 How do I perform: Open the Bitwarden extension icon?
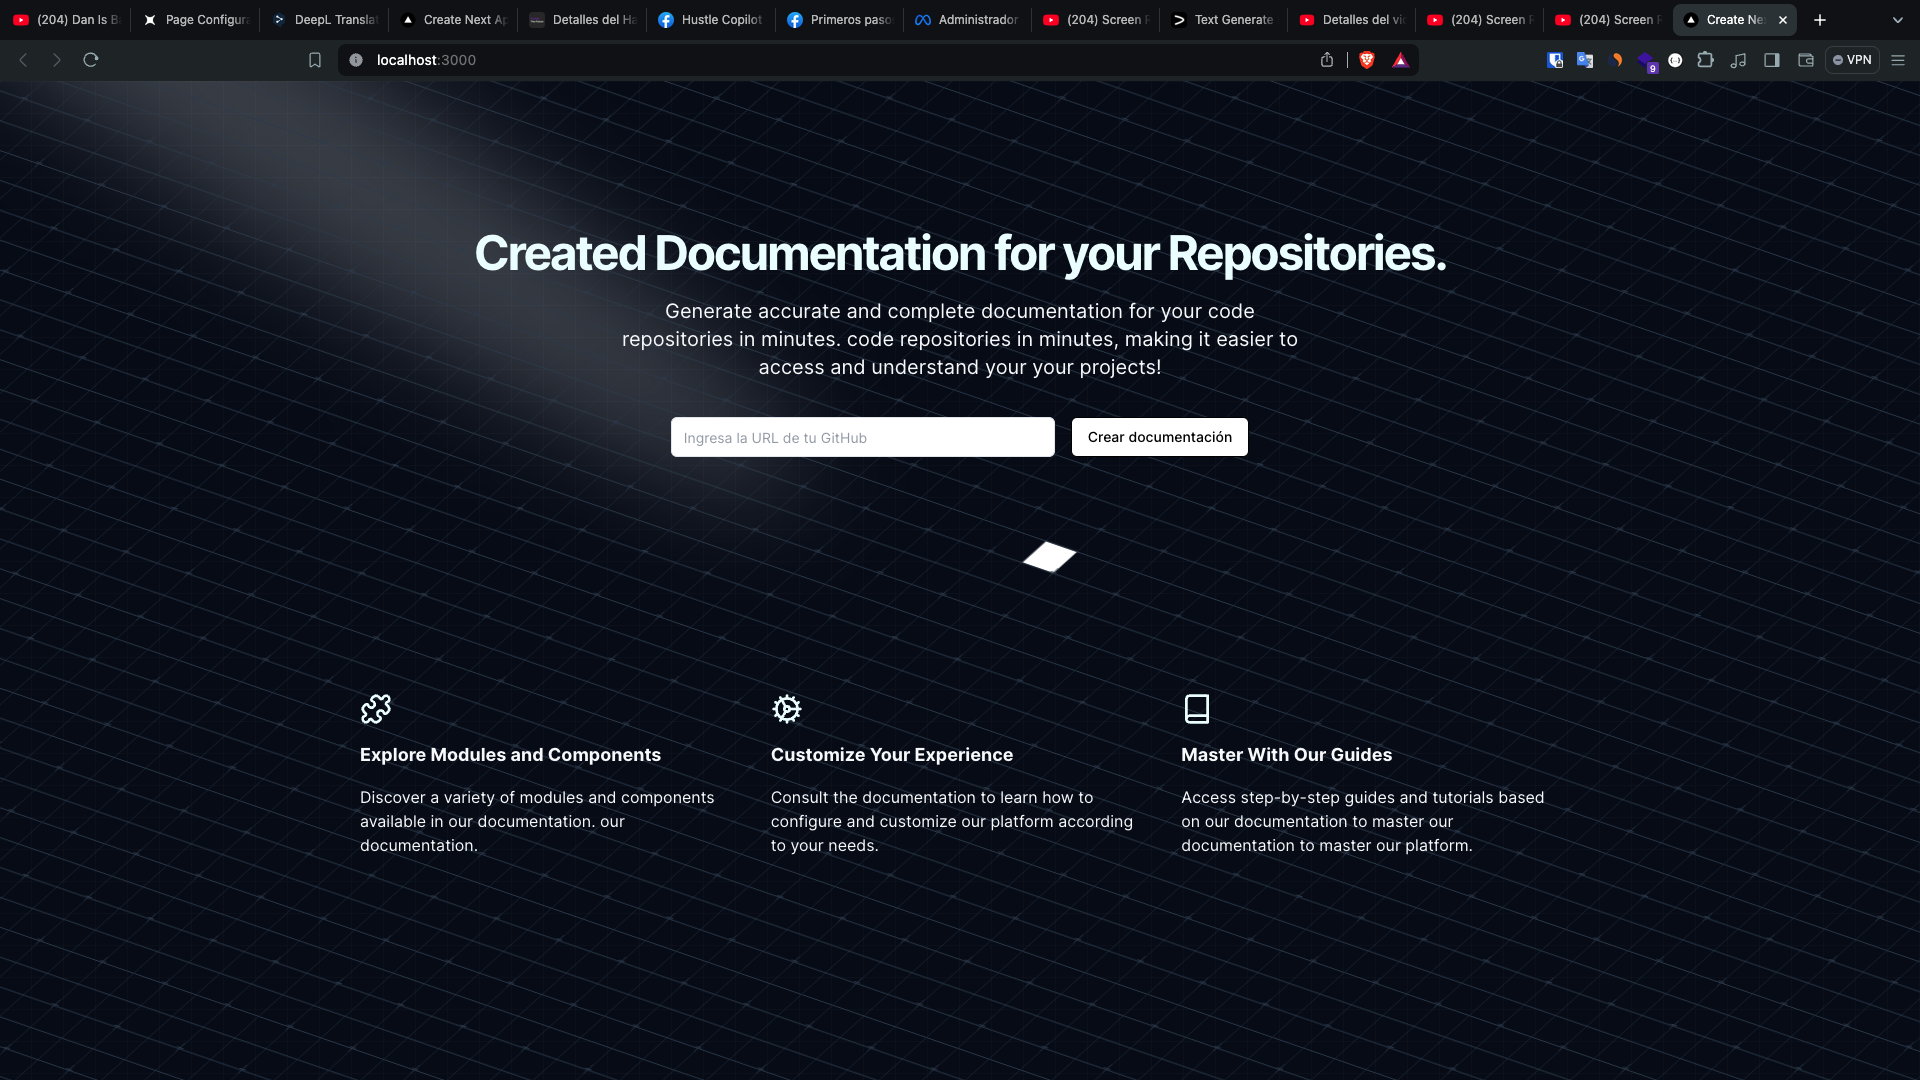click(x=1555, y=60)
